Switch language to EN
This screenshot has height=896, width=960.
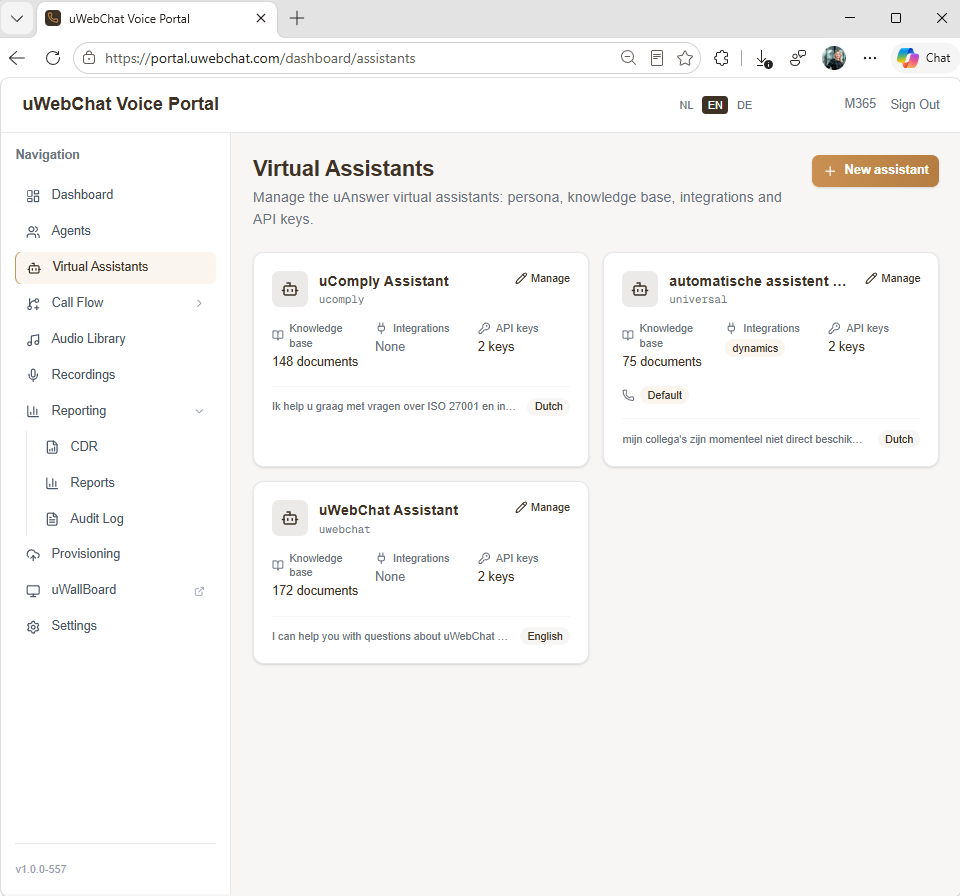tap(714, 105)
